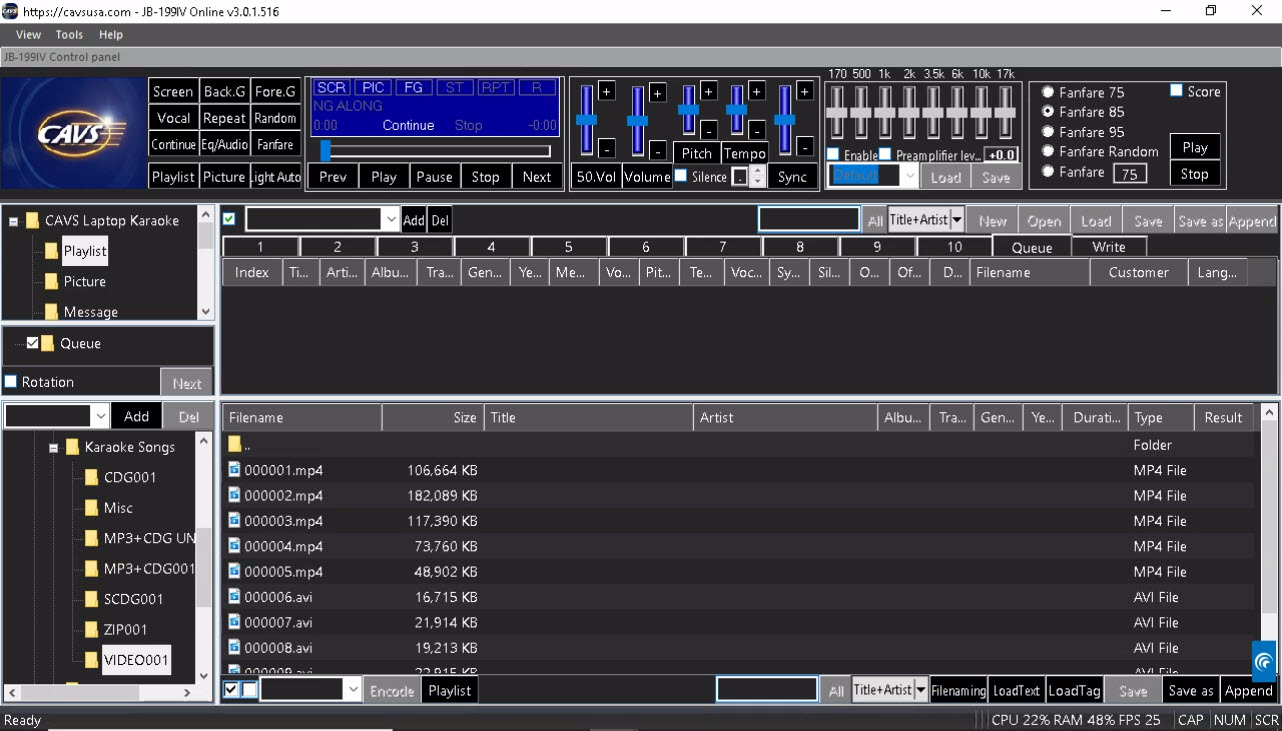The height and width of the screenshot is (731, 1282).
Task: Click the CAVS logo image
Action: (x=73, y=134)
